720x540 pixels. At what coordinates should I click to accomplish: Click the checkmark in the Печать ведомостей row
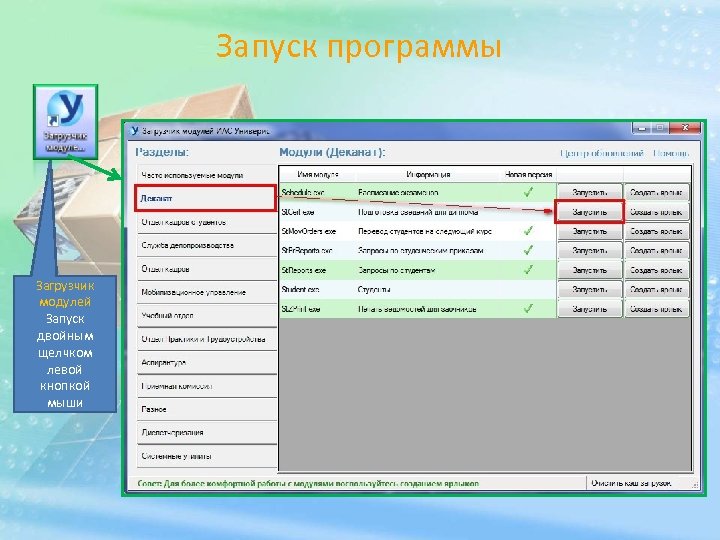tap(529, 309)
